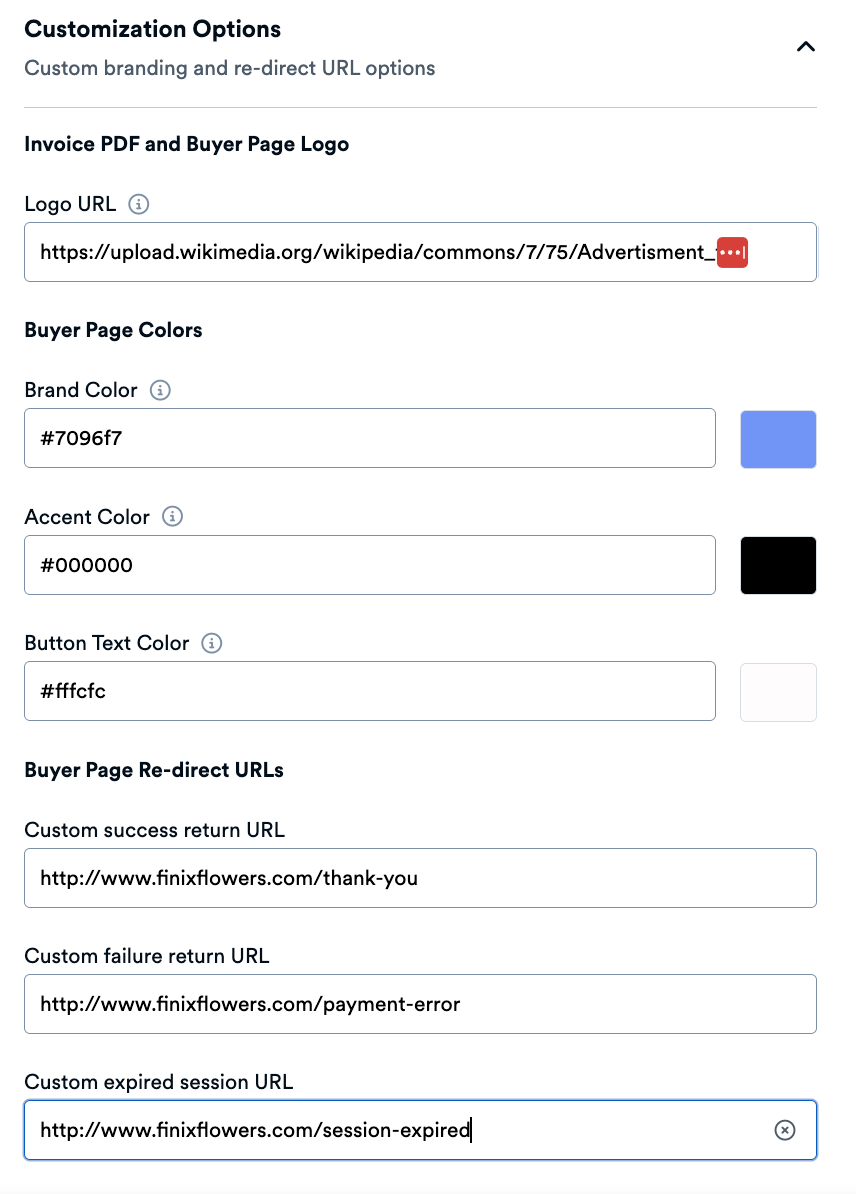Click the Brand Color hex input
Screen dimensions: 856x1194
click(370, 438)
